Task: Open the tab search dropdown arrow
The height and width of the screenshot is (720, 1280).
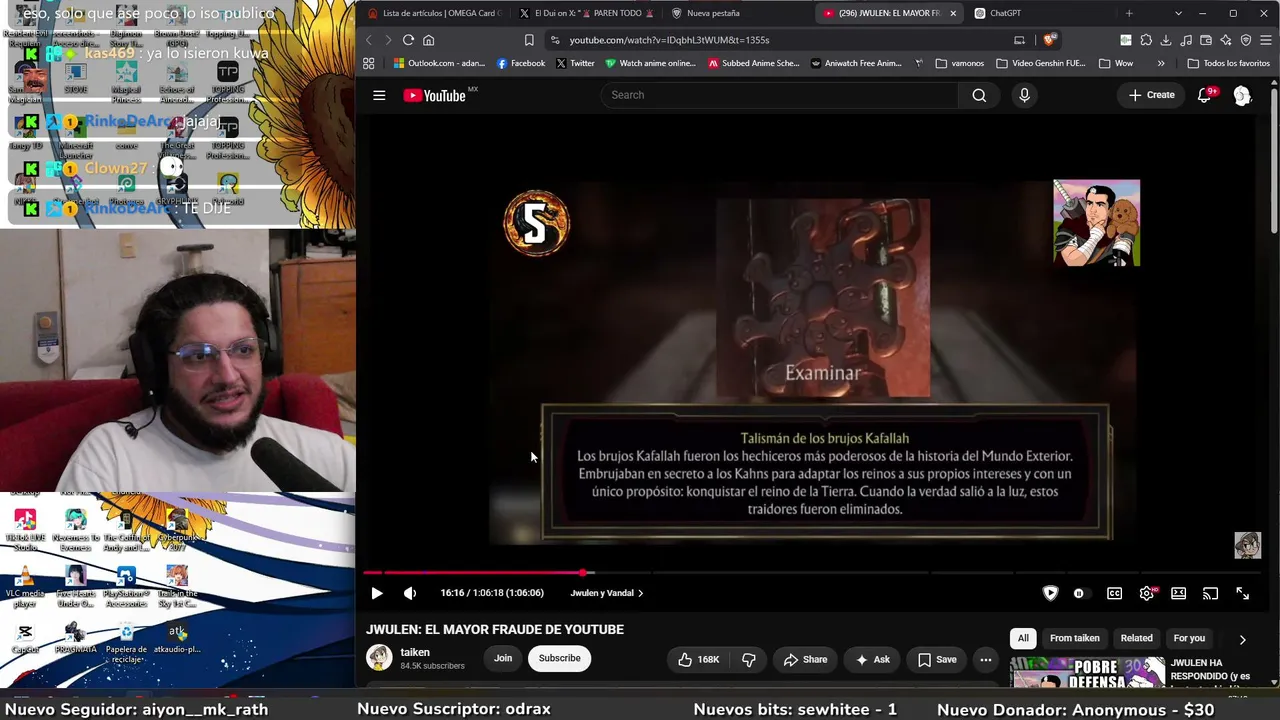Action: [x=1178, y=13]
